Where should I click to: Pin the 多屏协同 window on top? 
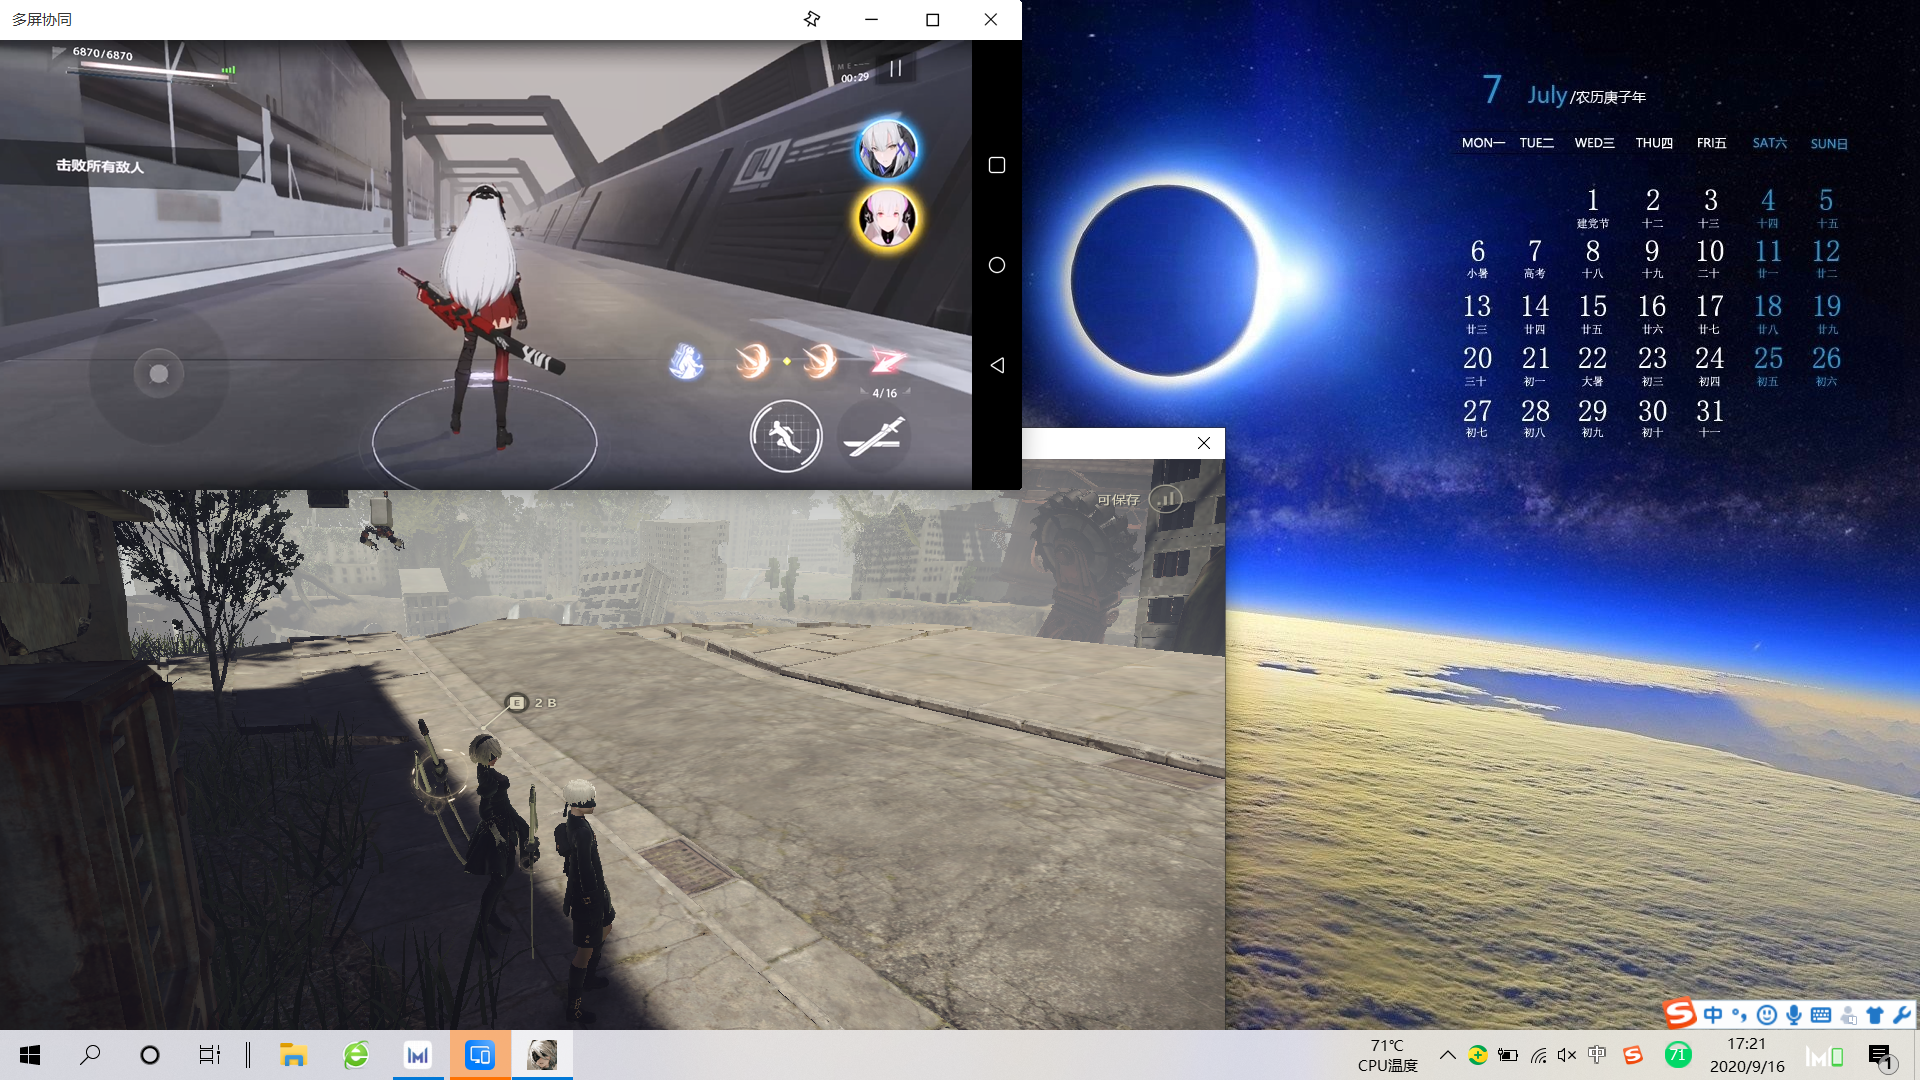click(812, 19)
